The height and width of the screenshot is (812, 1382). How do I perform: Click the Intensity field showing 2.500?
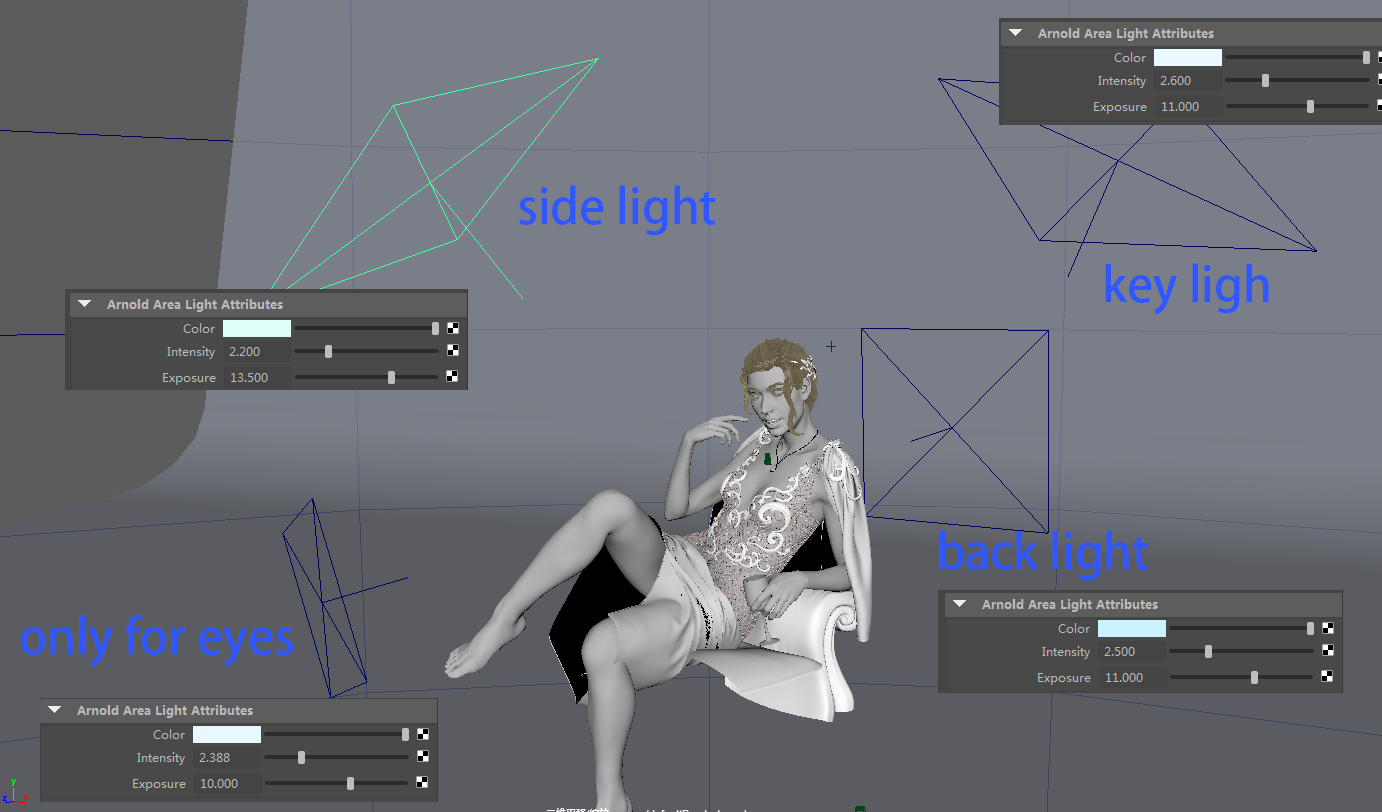(1132, 651)
